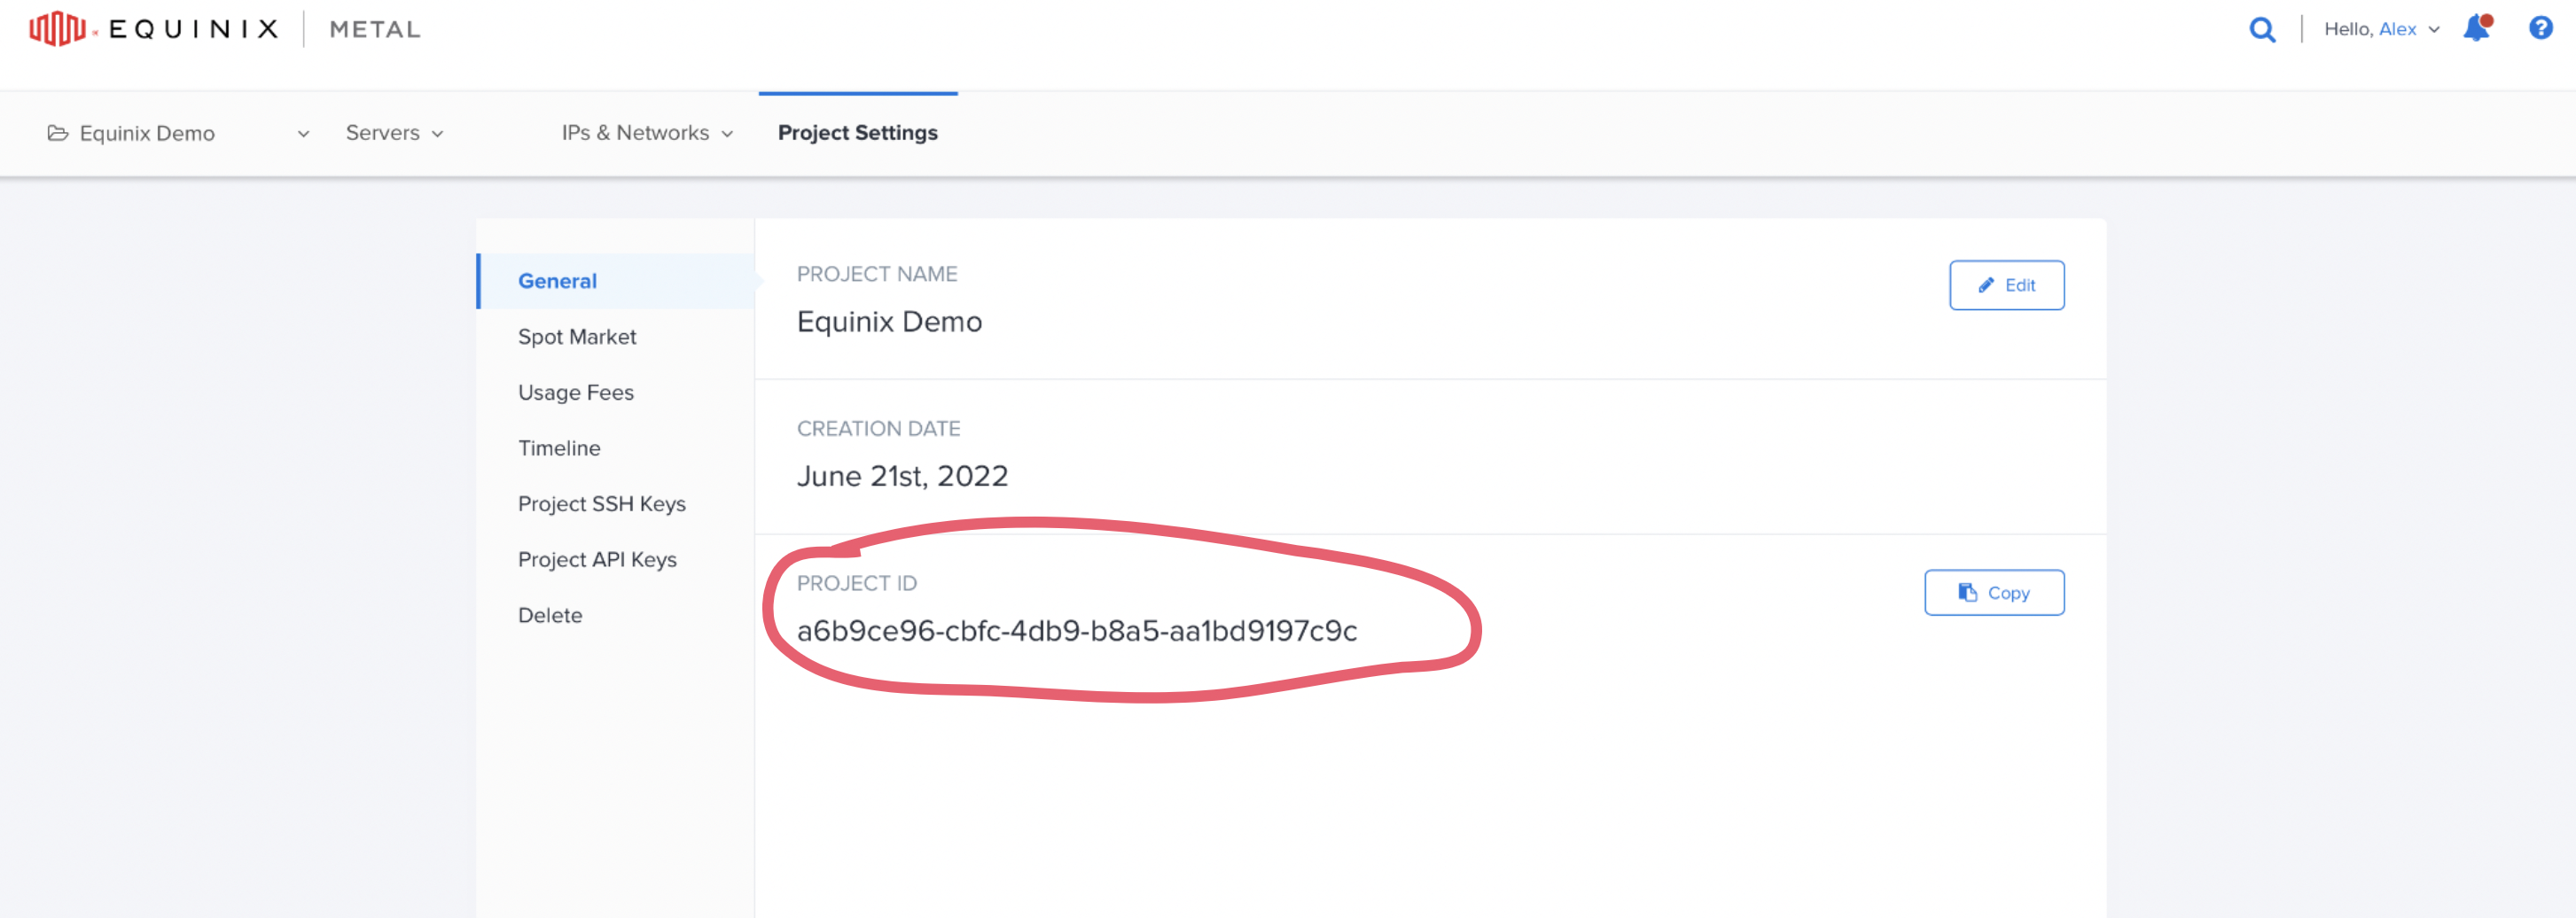Click the METAL wordmark in the header
The height and width of the screenshot is (918, 2576).
point(375,29)
